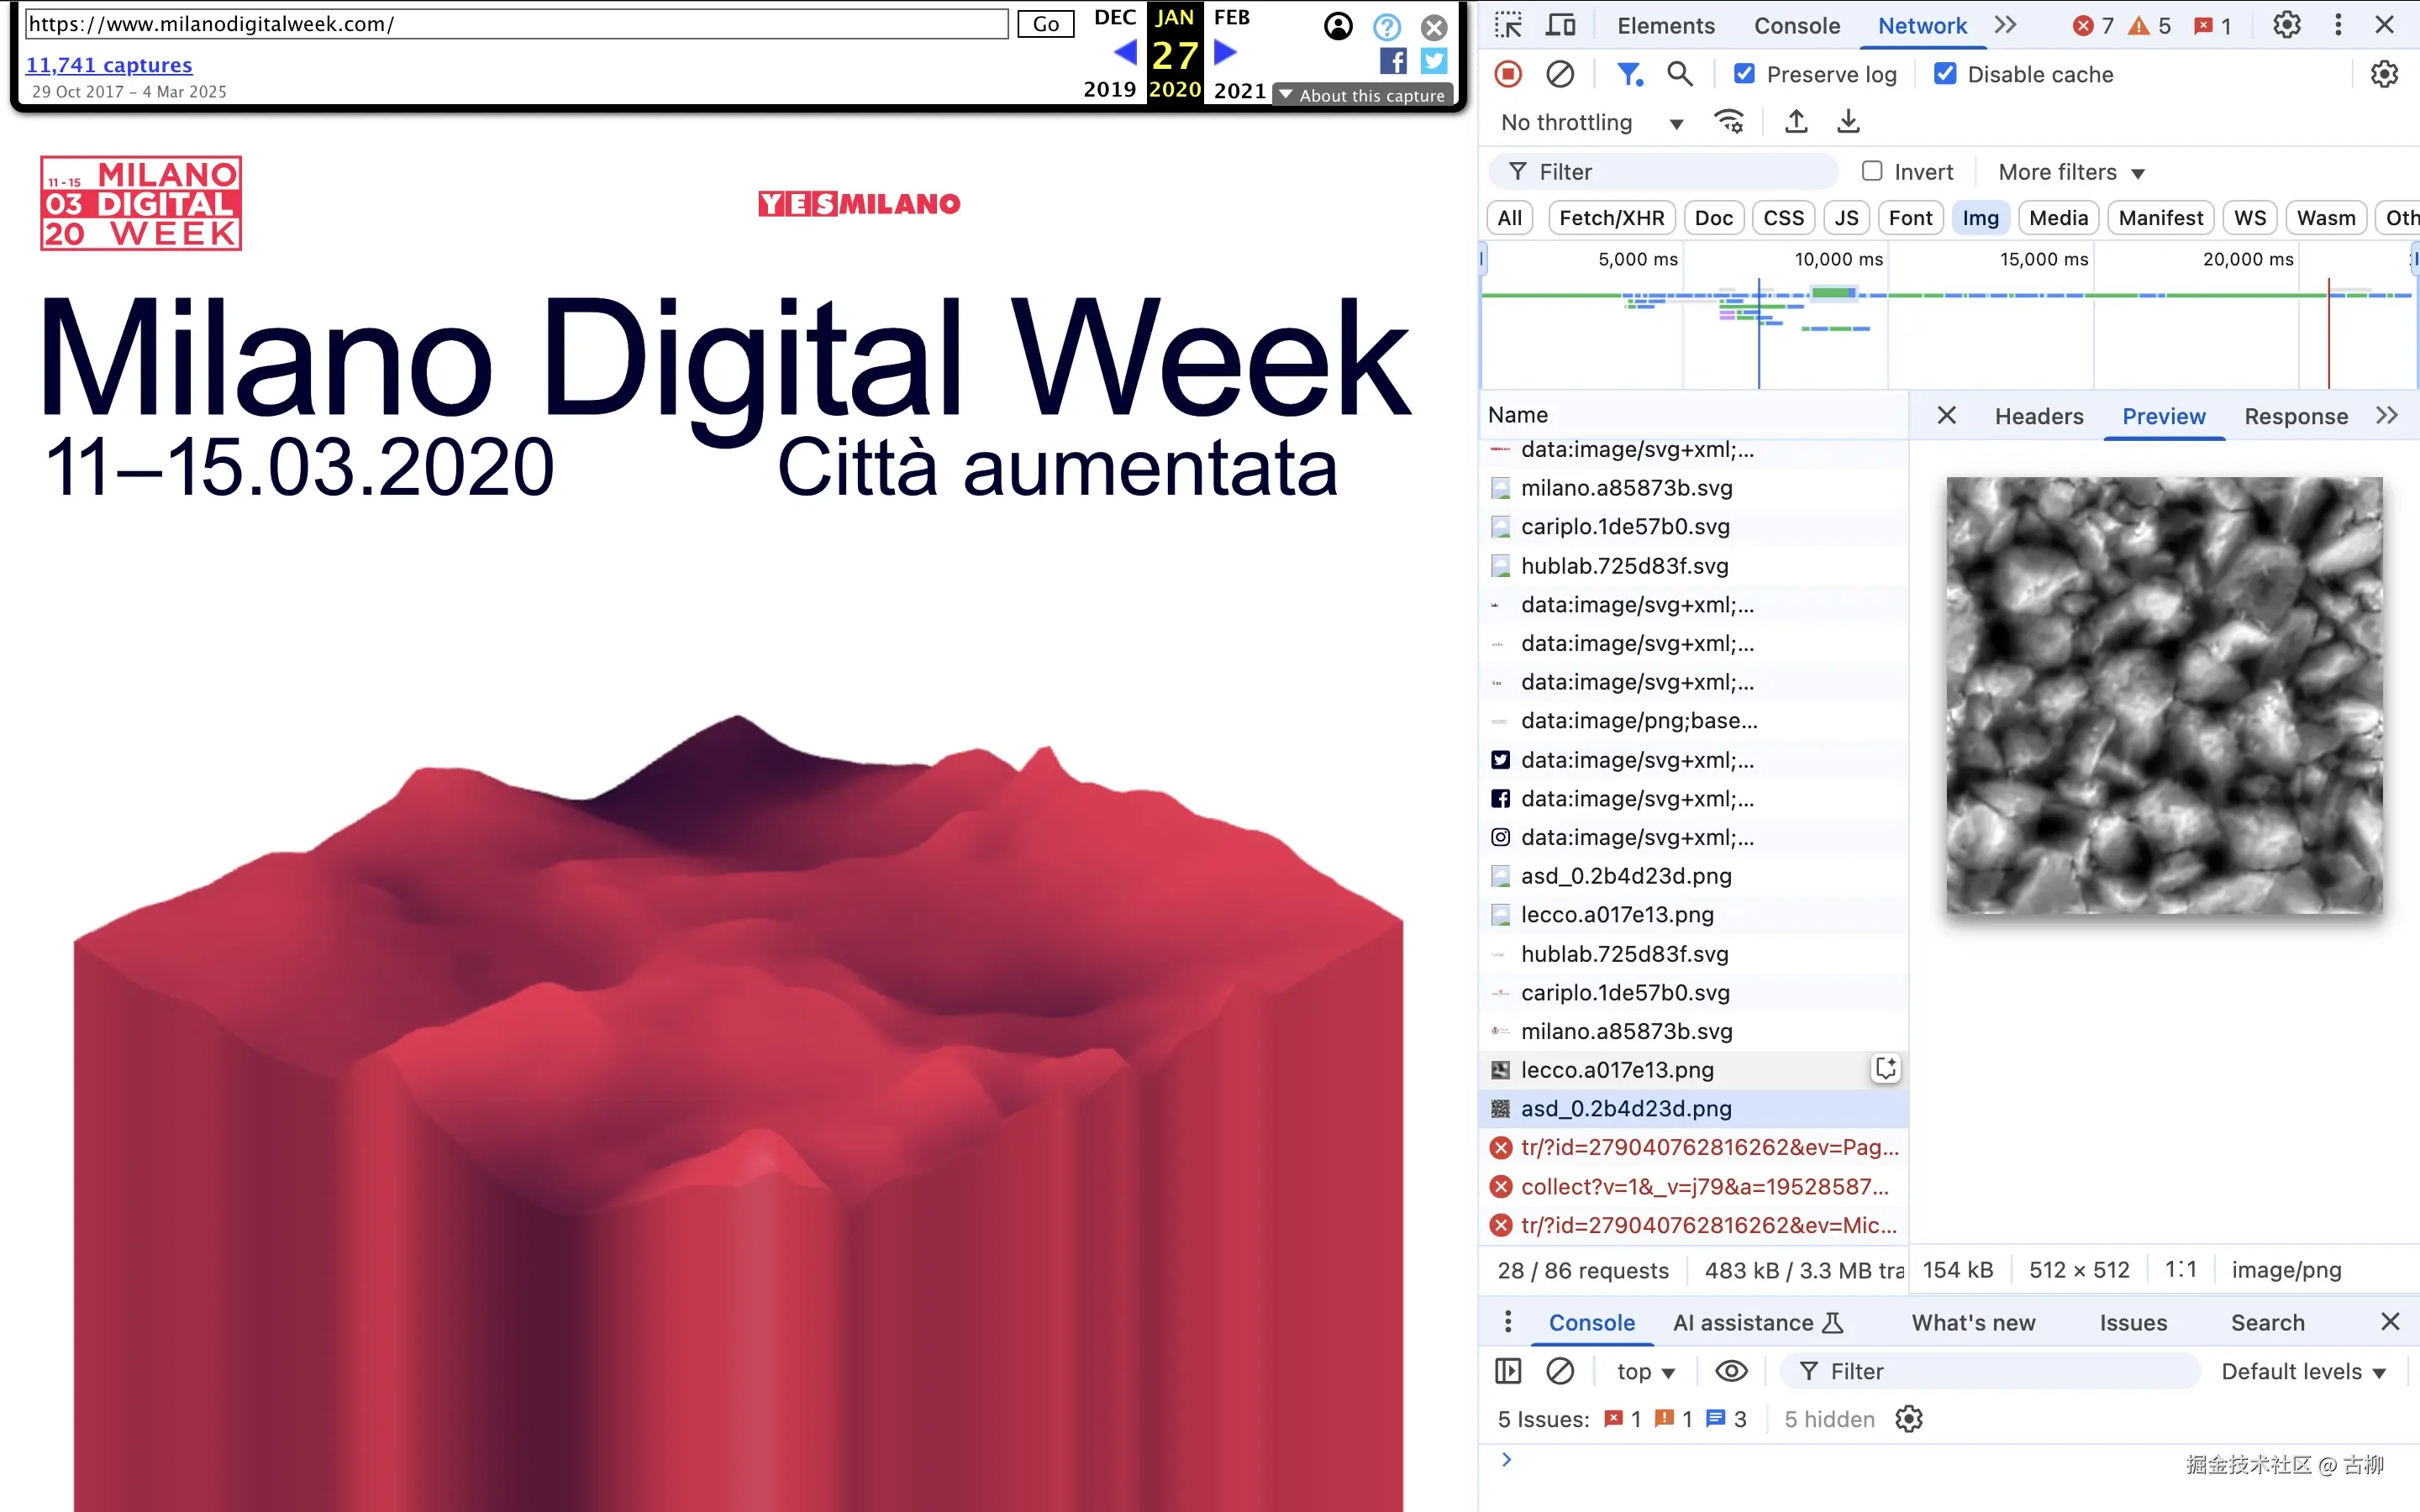
Task: Click the inspect element picker icon
Action: pos(1508,25)
